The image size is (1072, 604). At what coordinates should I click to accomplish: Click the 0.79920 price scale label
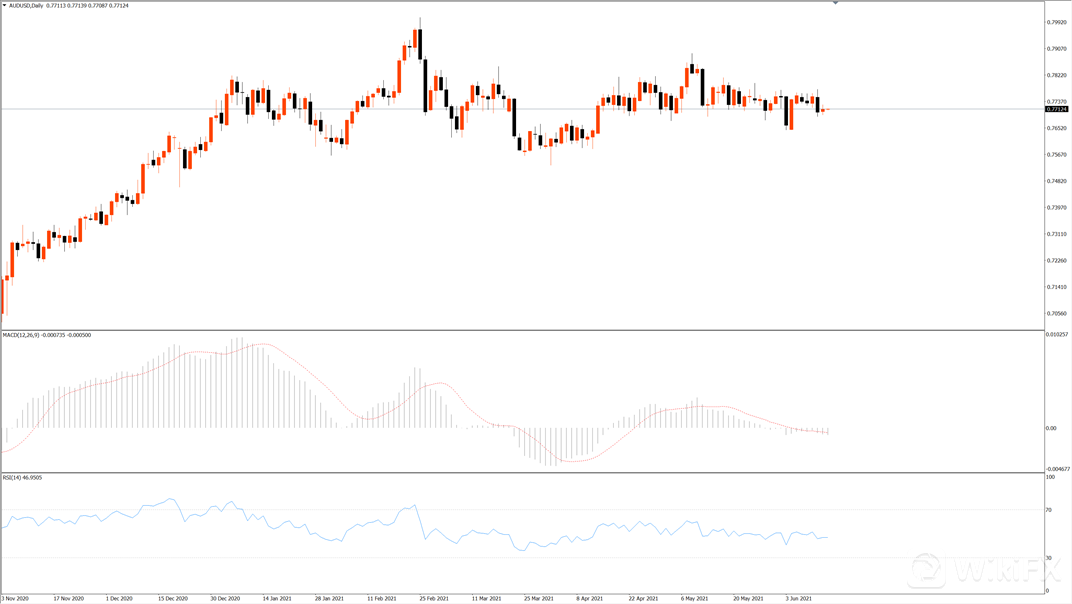[1056, 22]
